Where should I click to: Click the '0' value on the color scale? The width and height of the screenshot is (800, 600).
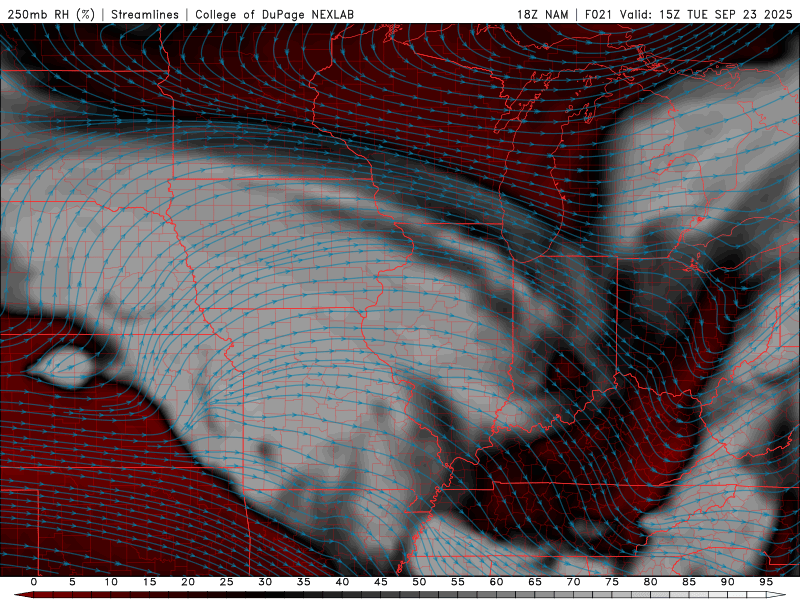click(x=34, y=582)
